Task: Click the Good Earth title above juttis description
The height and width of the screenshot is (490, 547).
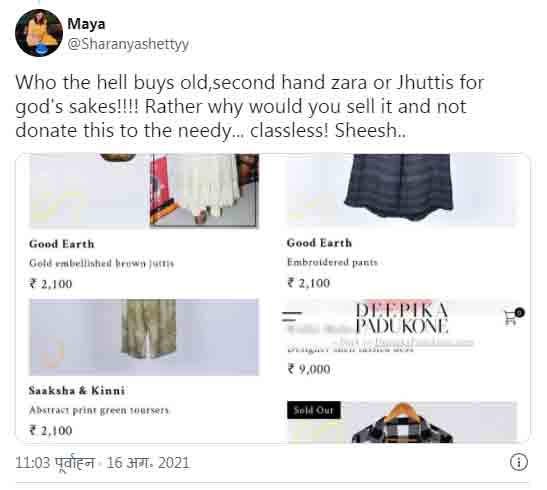Action: 62,244
